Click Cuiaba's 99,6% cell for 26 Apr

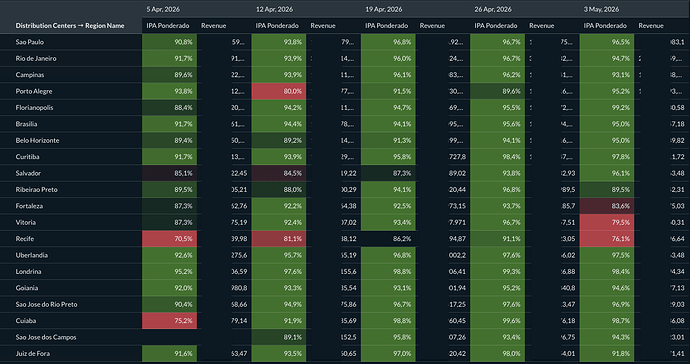[497, 321]
